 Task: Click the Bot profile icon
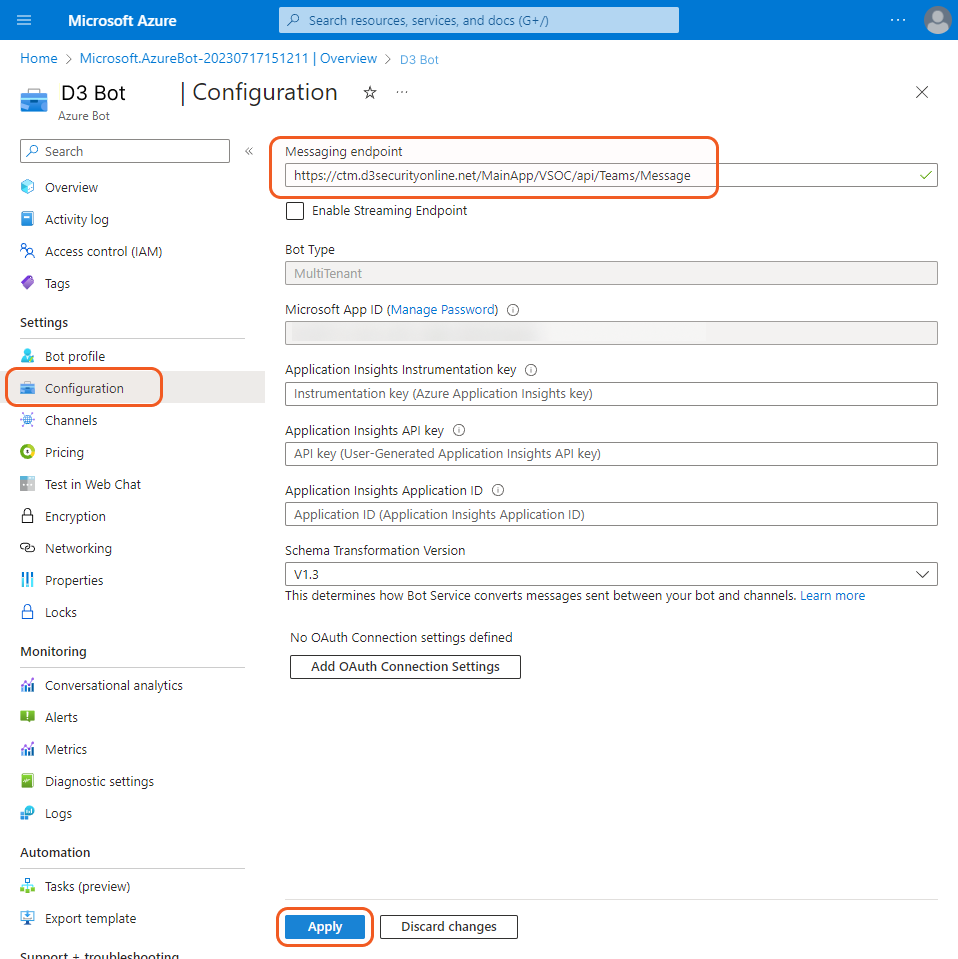(x=28, y=356)
